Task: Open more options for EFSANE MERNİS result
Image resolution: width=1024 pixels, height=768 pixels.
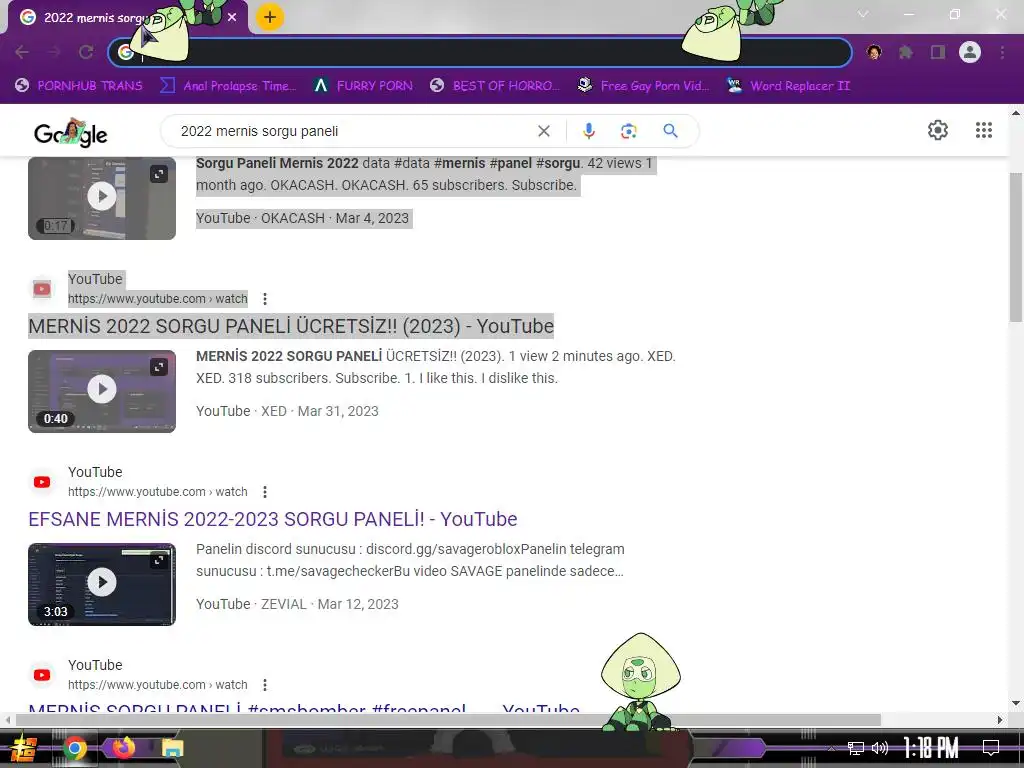Action: 264,492
